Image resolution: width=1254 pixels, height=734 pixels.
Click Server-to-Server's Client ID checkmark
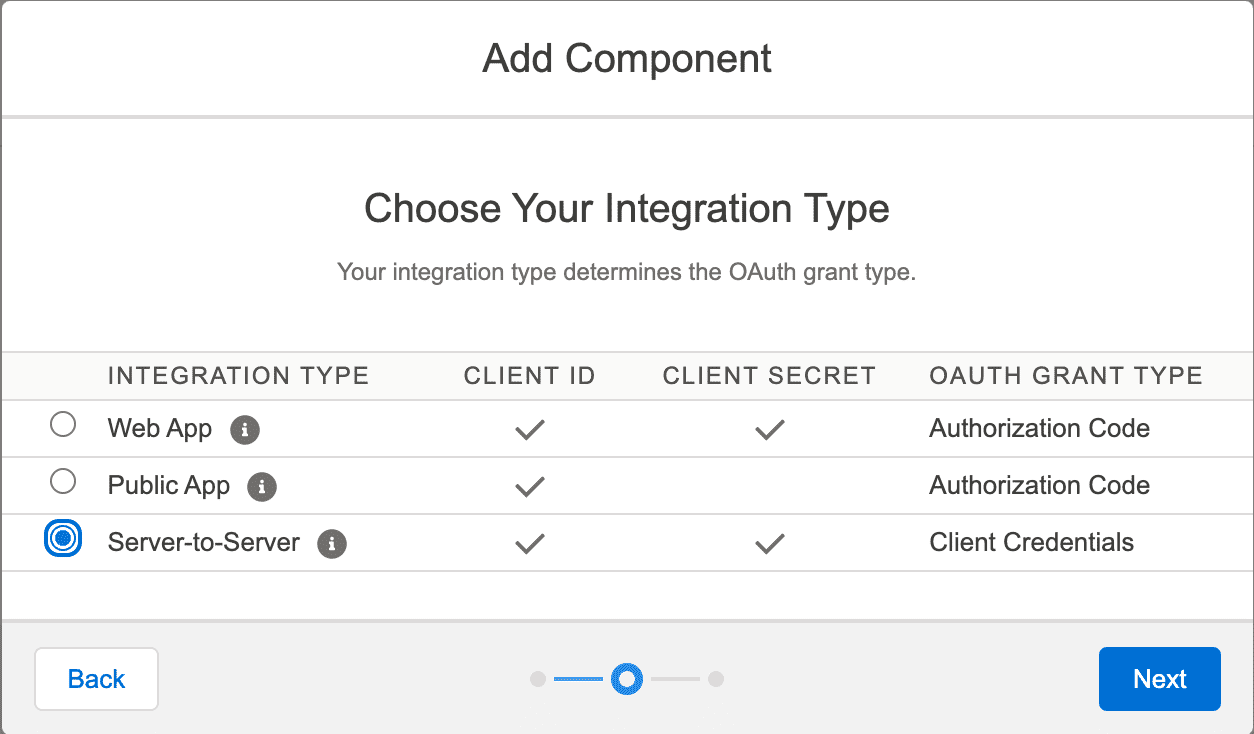[x=529, y=544]
